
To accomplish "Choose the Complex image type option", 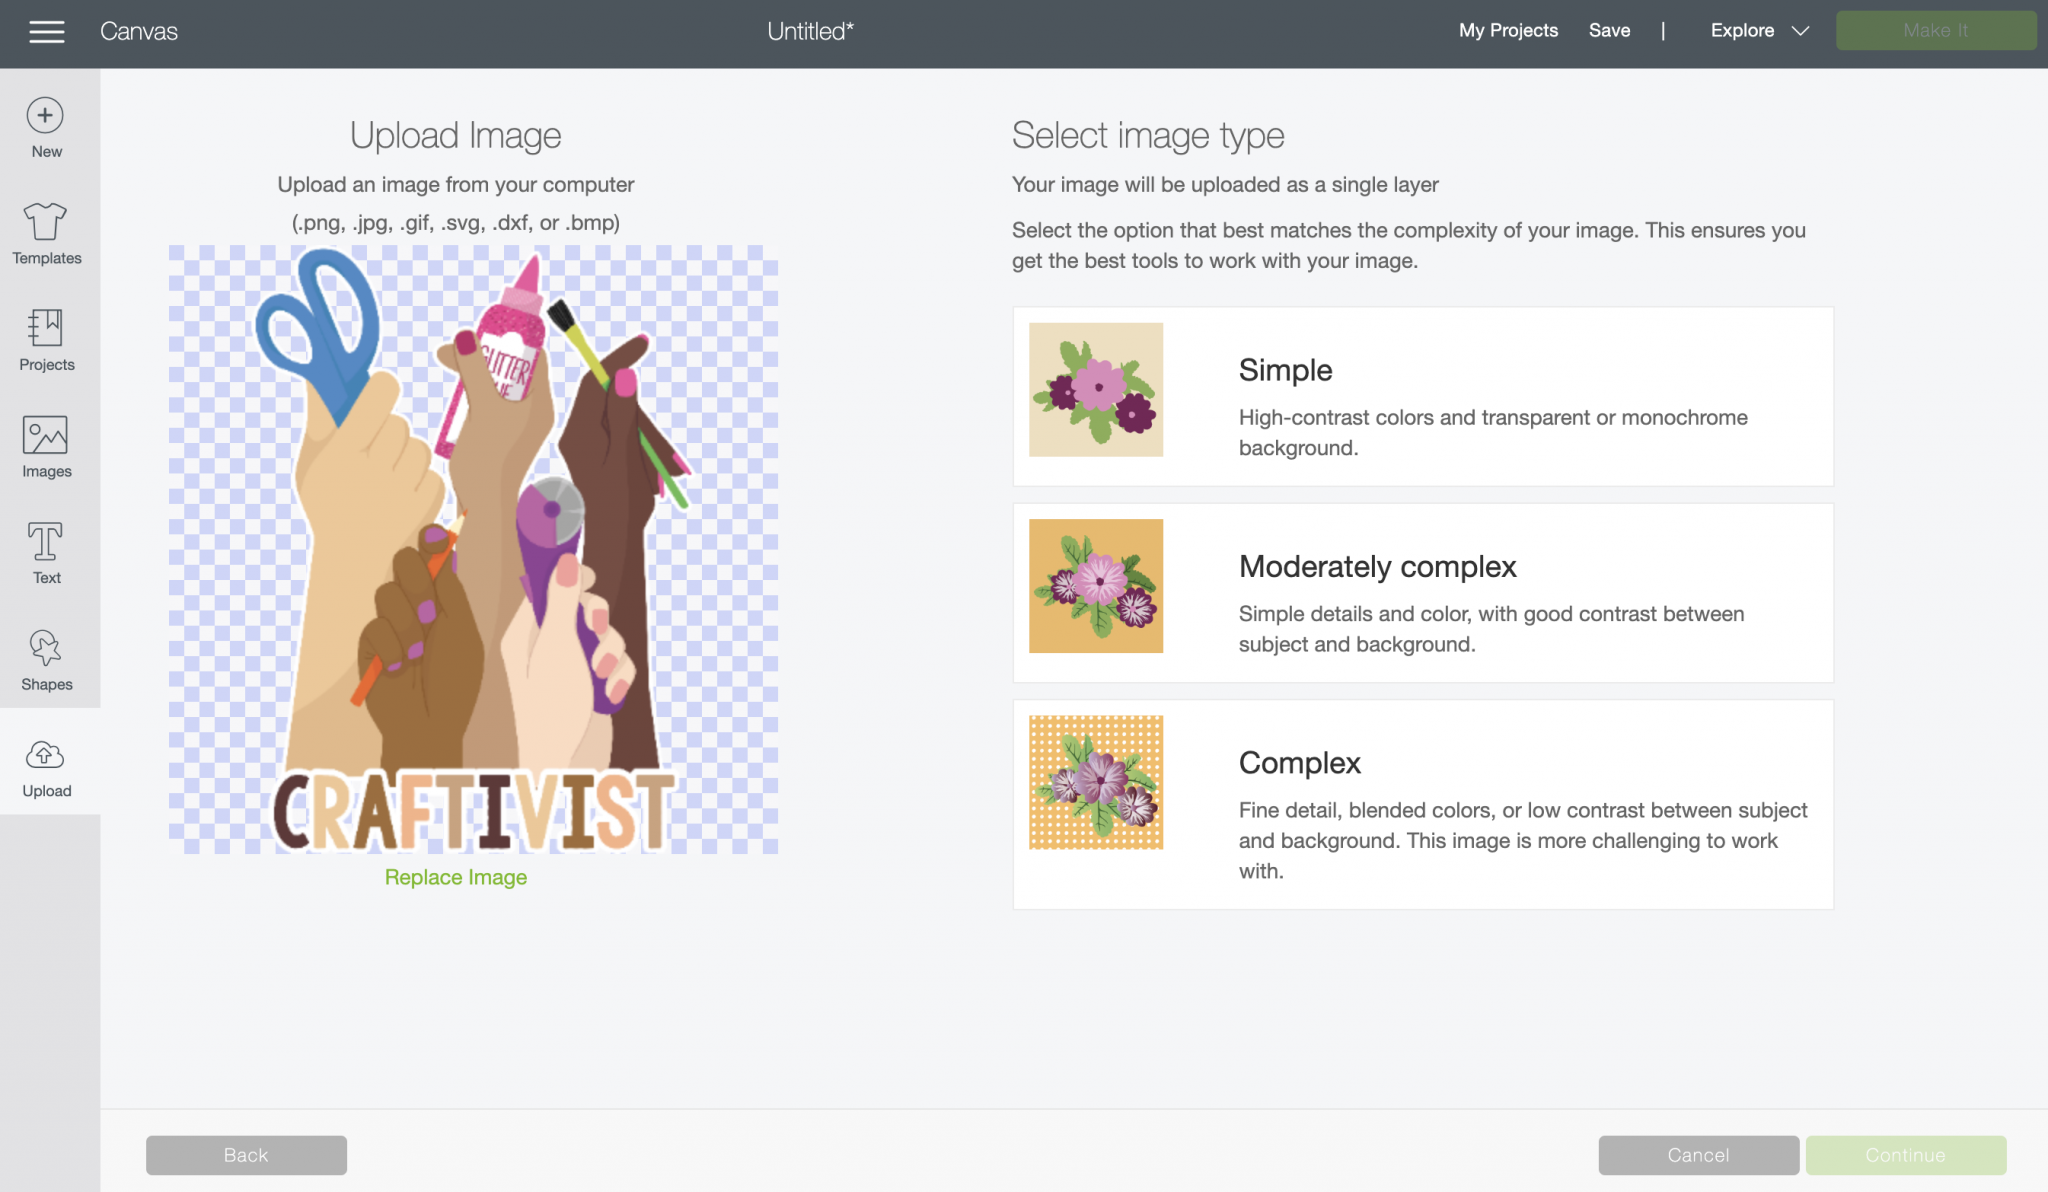I will point(1422,804).
